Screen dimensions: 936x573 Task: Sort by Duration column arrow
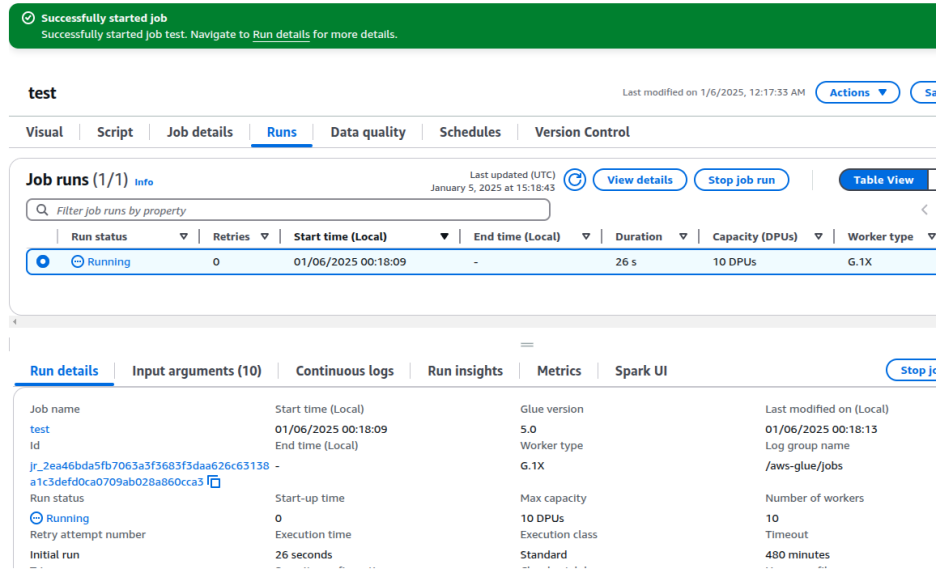tap(683, 237)
